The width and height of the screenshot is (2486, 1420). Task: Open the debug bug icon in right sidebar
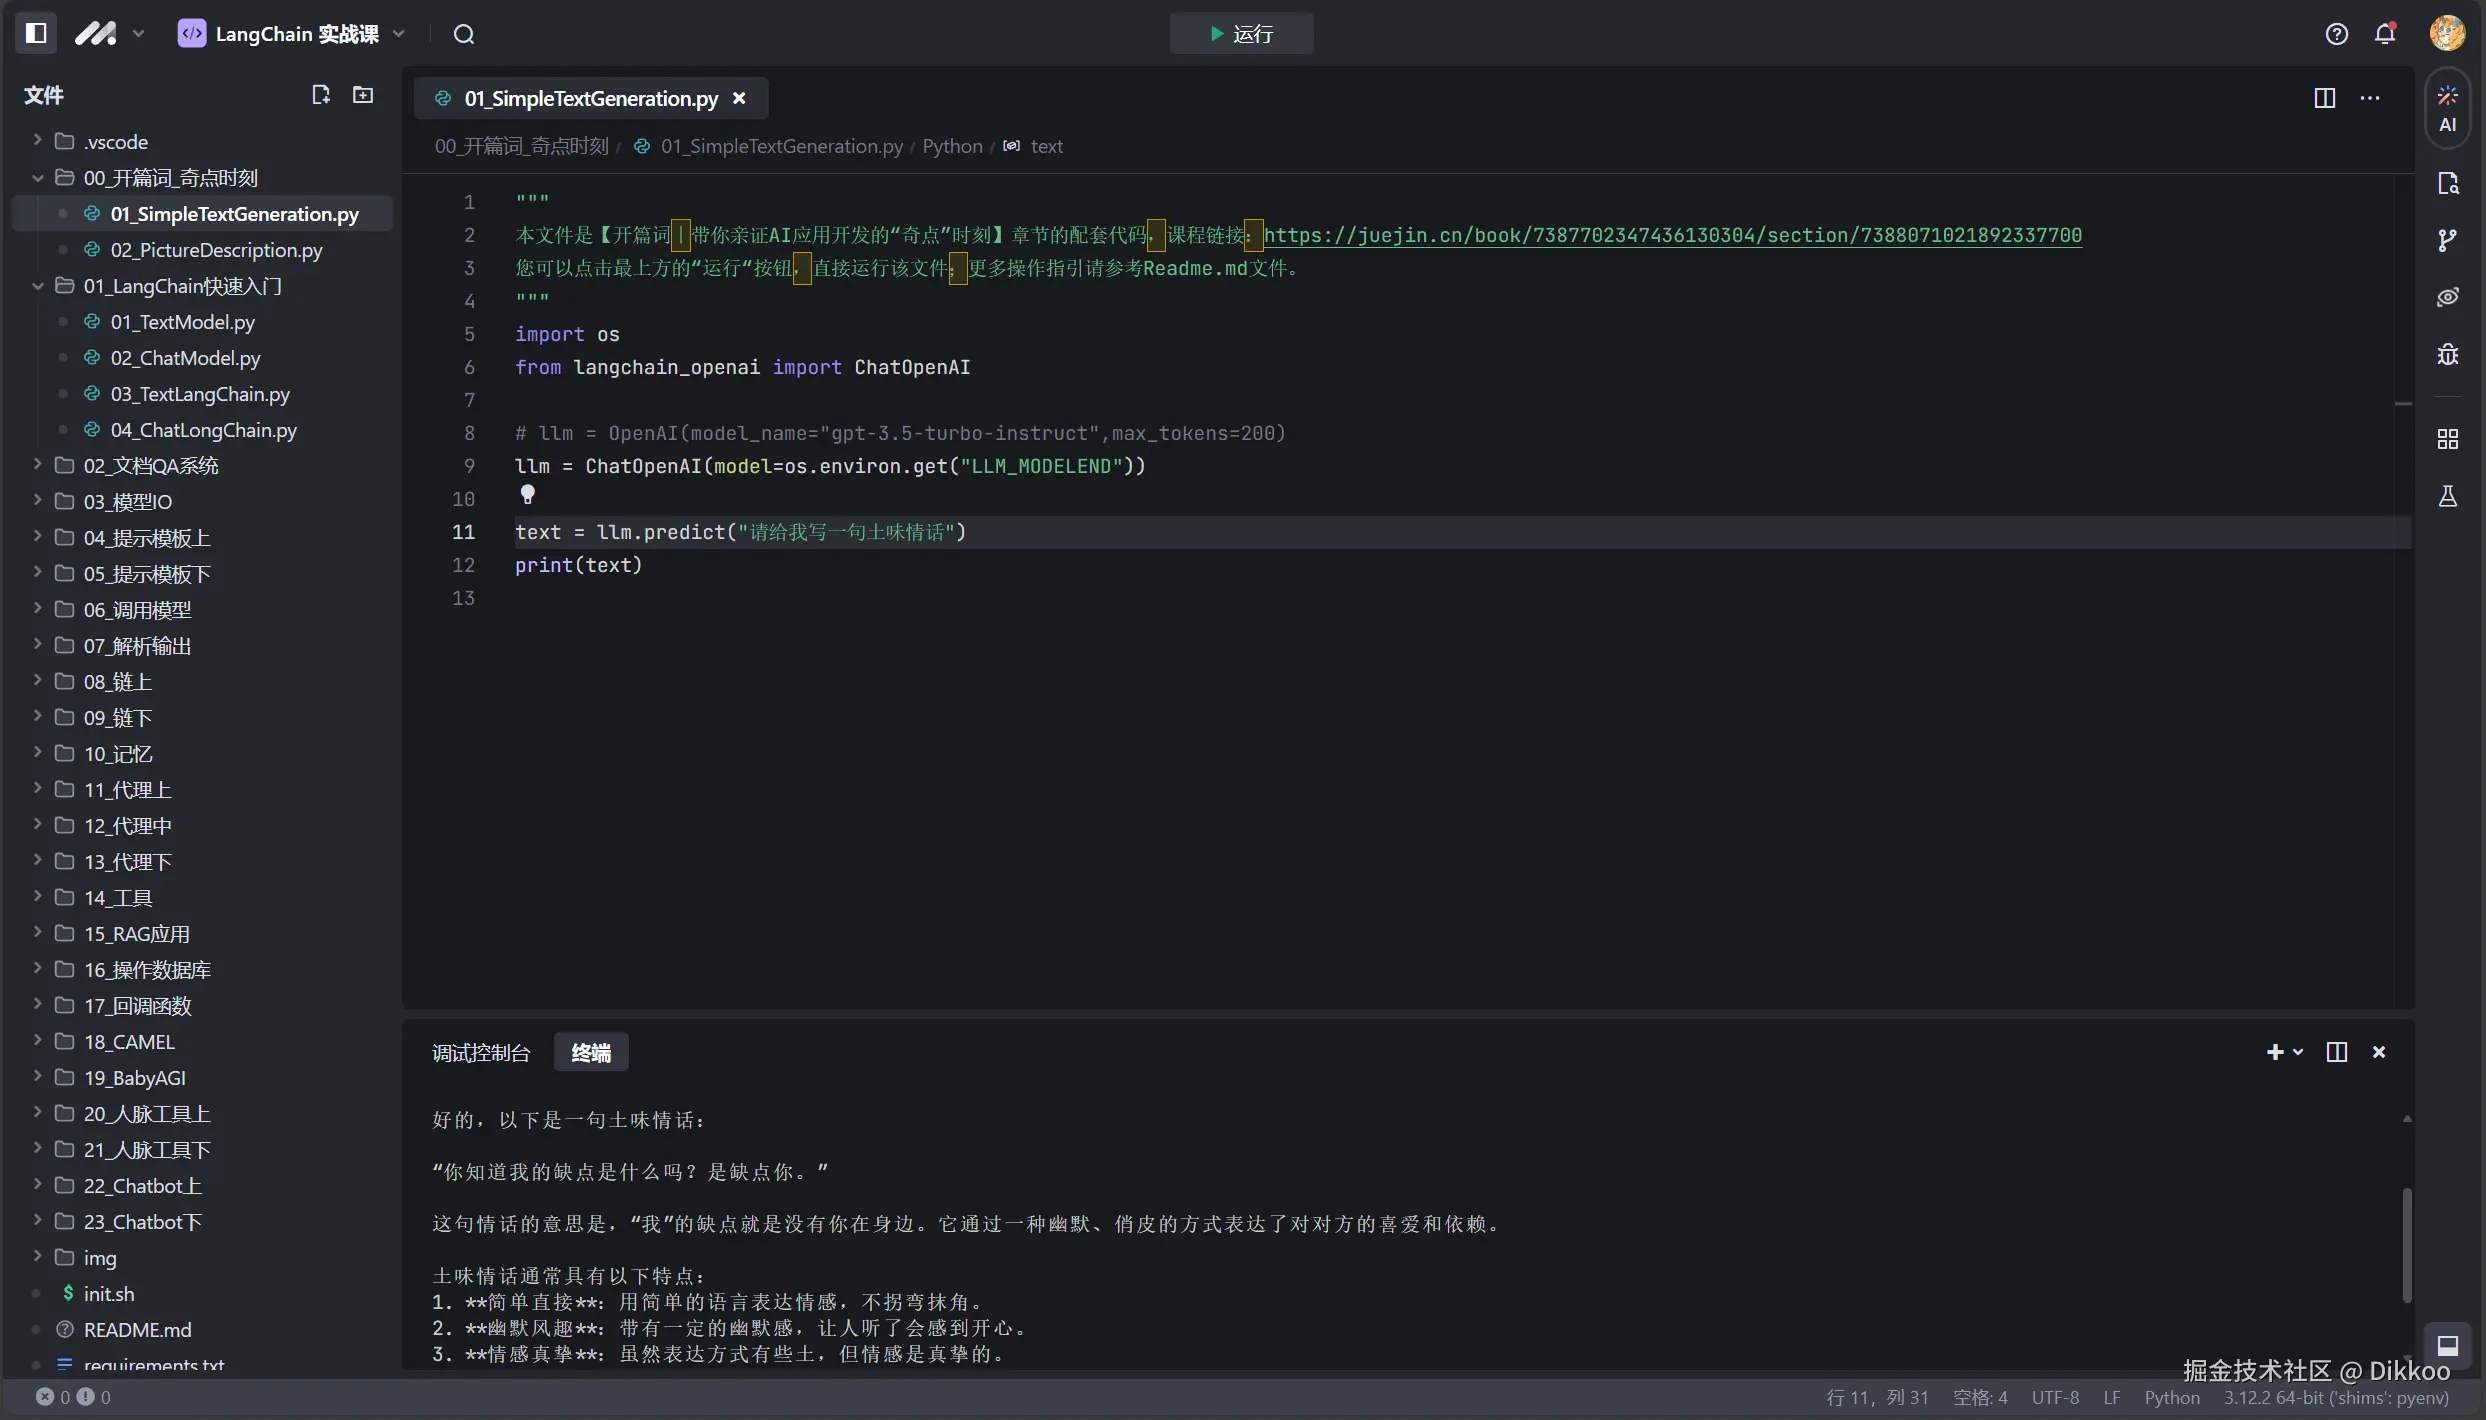[2447, 354]
